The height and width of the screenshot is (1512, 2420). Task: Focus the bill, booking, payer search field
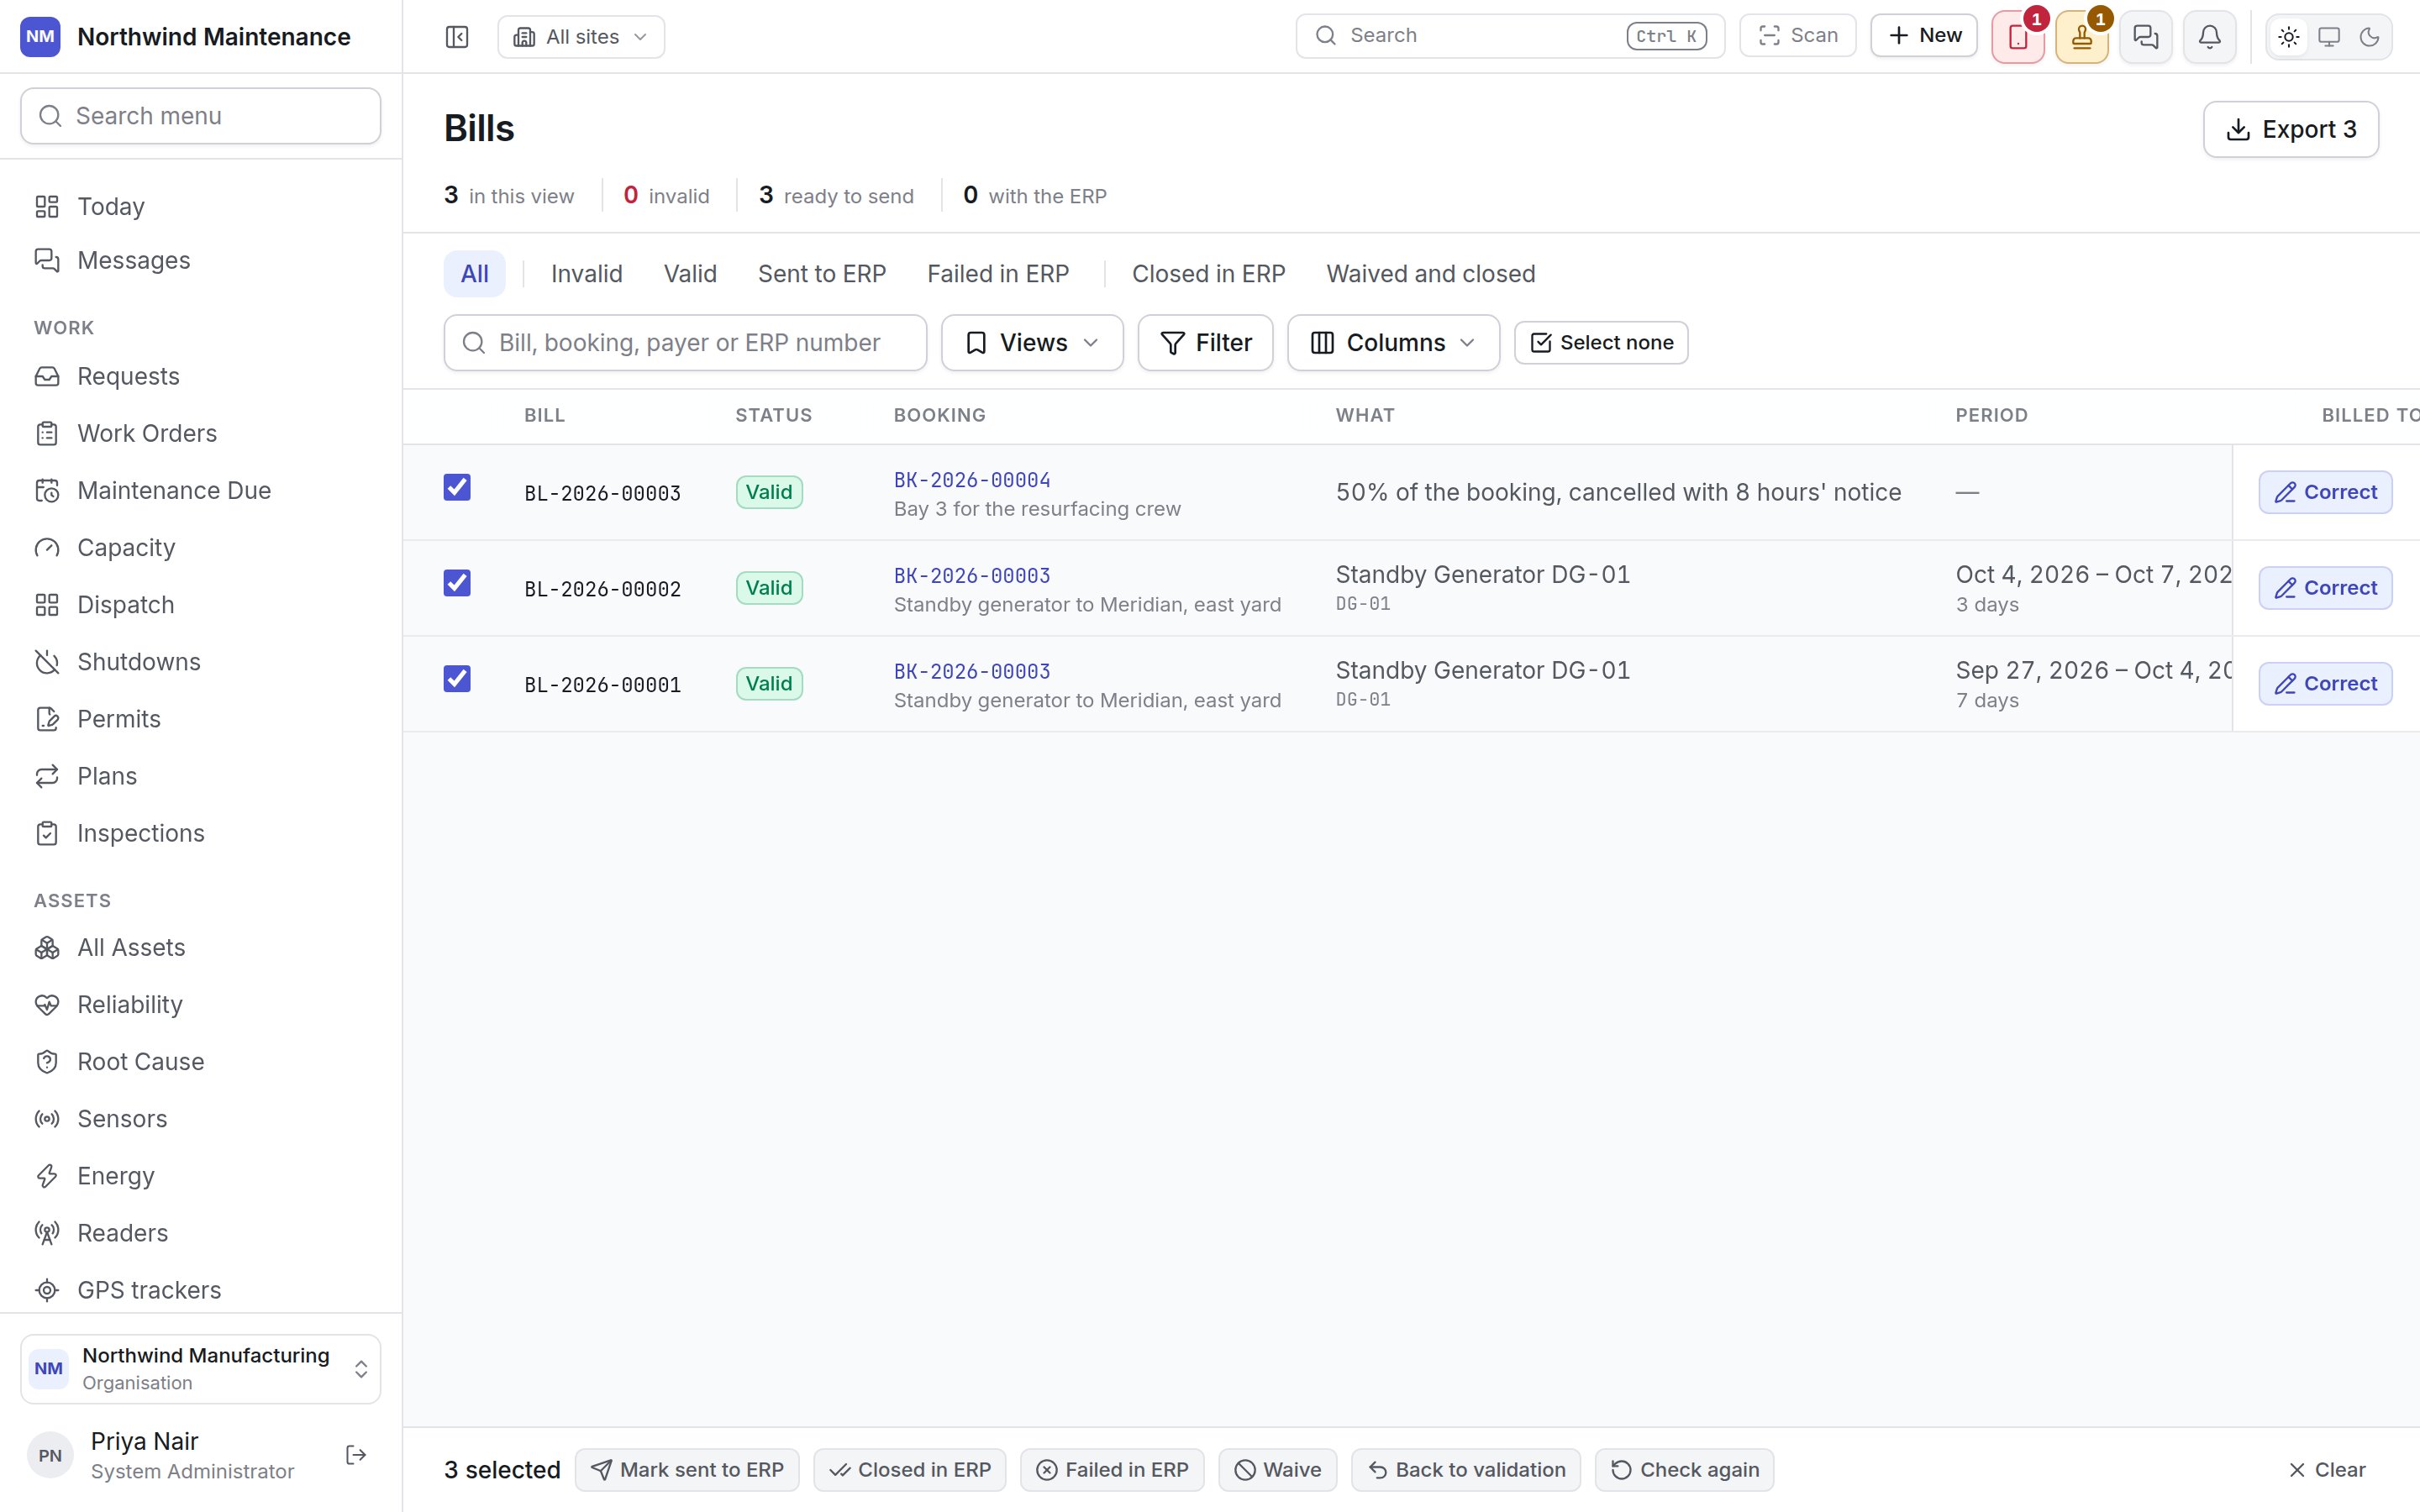pos(685,343)
